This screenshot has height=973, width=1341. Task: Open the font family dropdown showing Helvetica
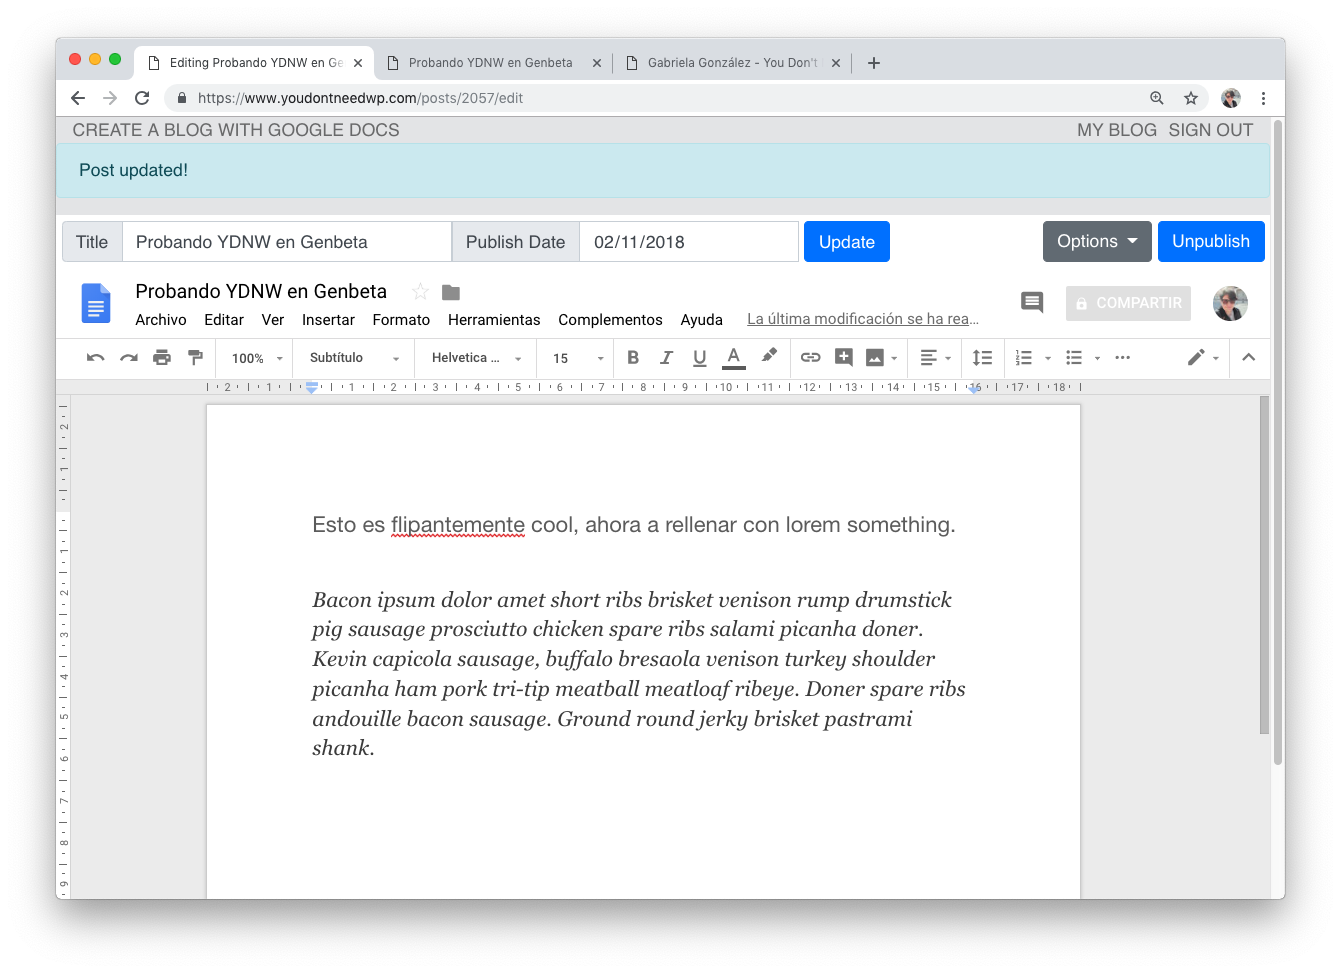pos(474,357)
